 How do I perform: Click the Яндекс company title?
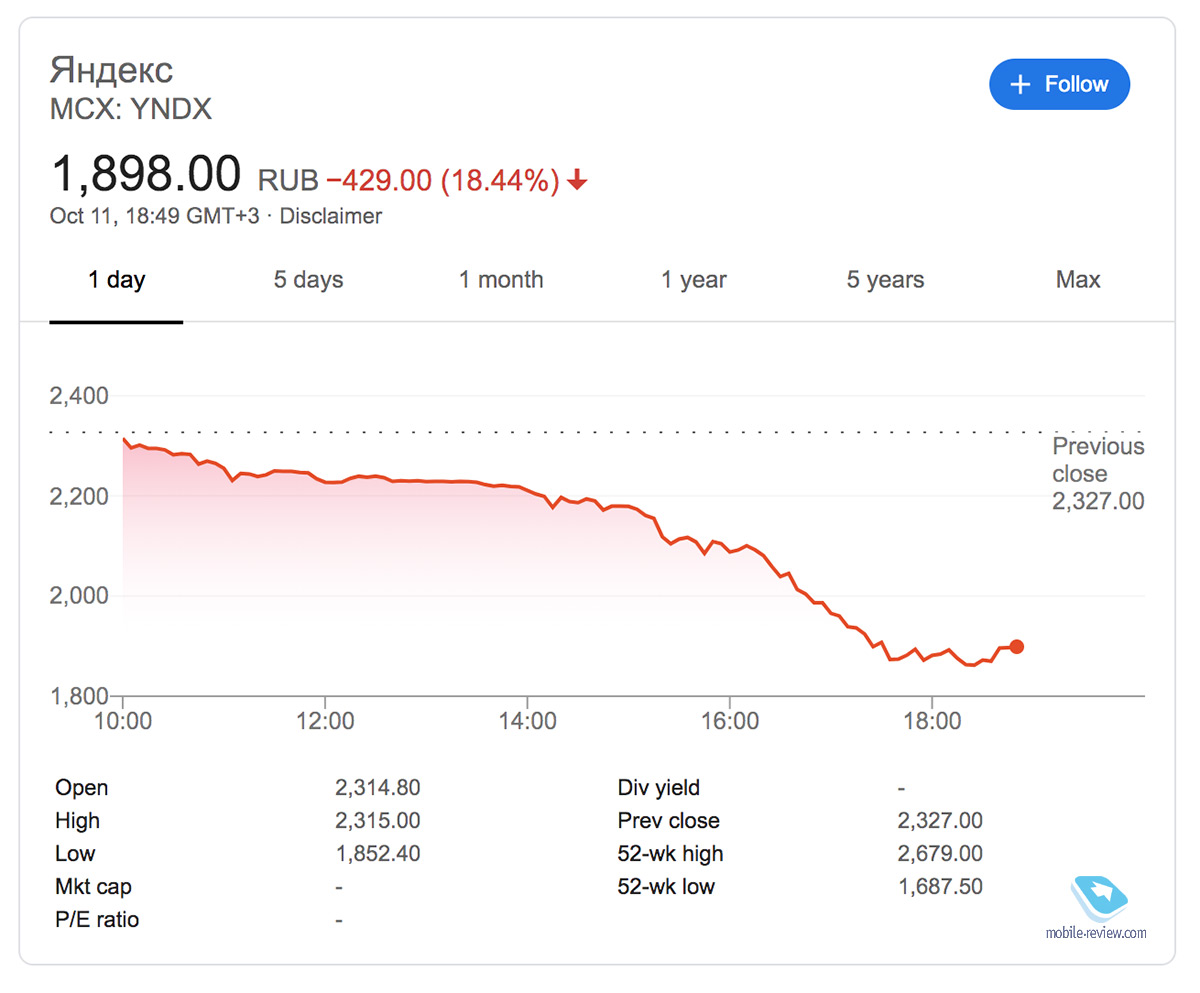pyautogui.click(x=111, y=70)
